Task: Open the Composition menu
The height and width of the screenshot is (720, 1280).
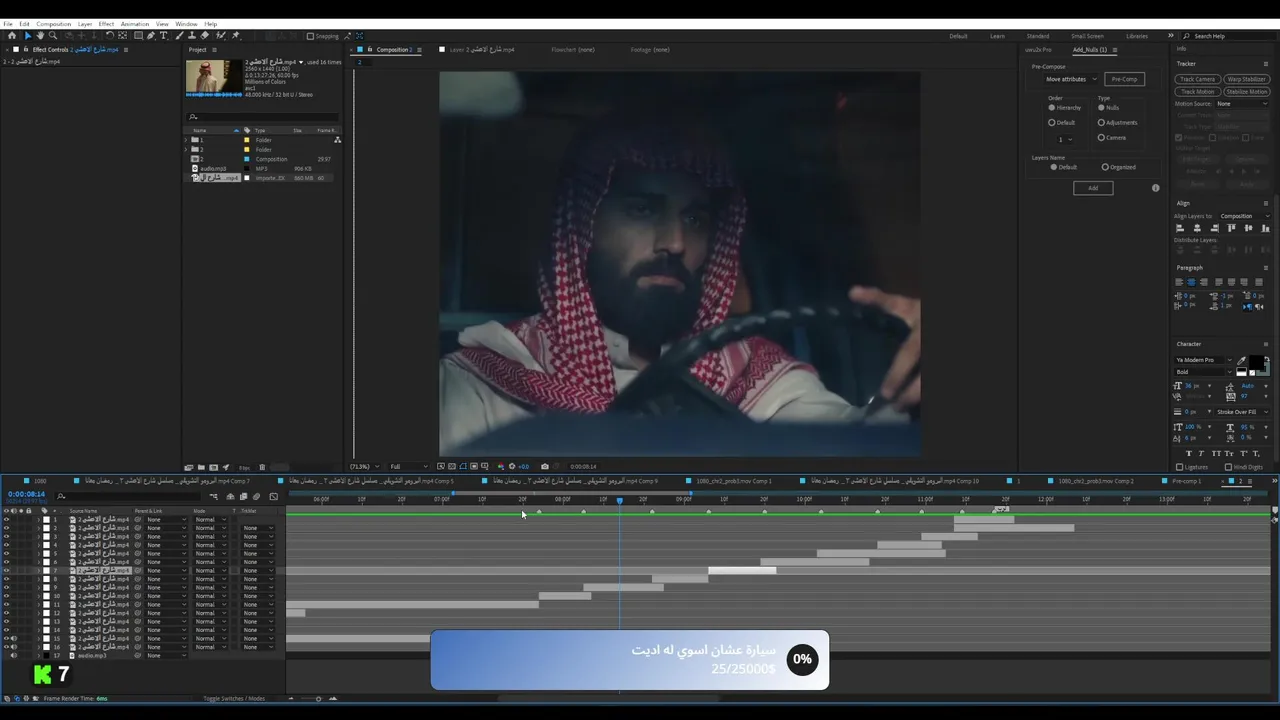Action: 53,24
